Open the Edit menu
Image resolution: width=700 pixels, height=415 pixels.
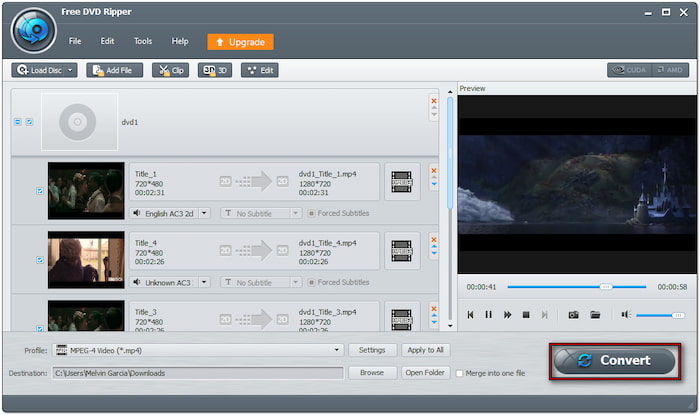click(x=107, y=41)
